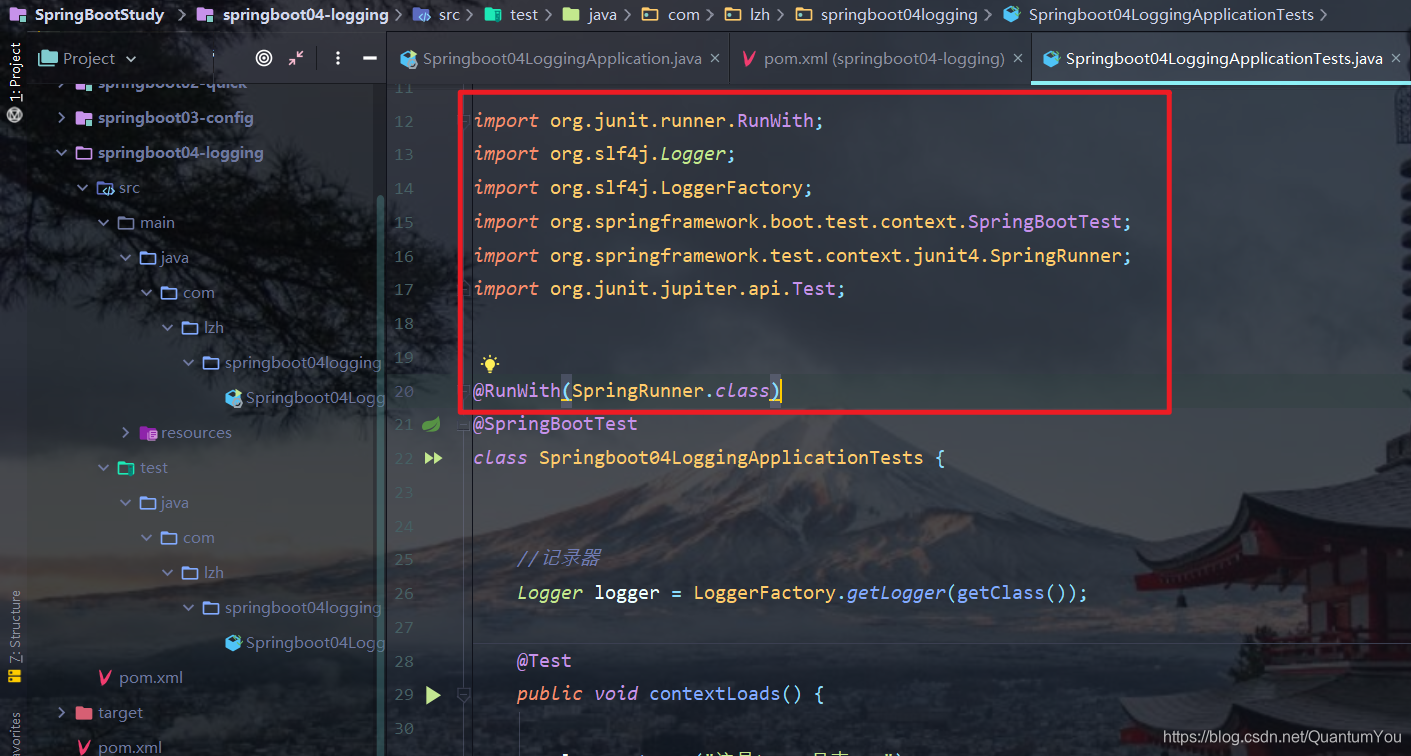Click the //记录器 comment line
Screen dimensions: 1411x756
pos(559,559)
